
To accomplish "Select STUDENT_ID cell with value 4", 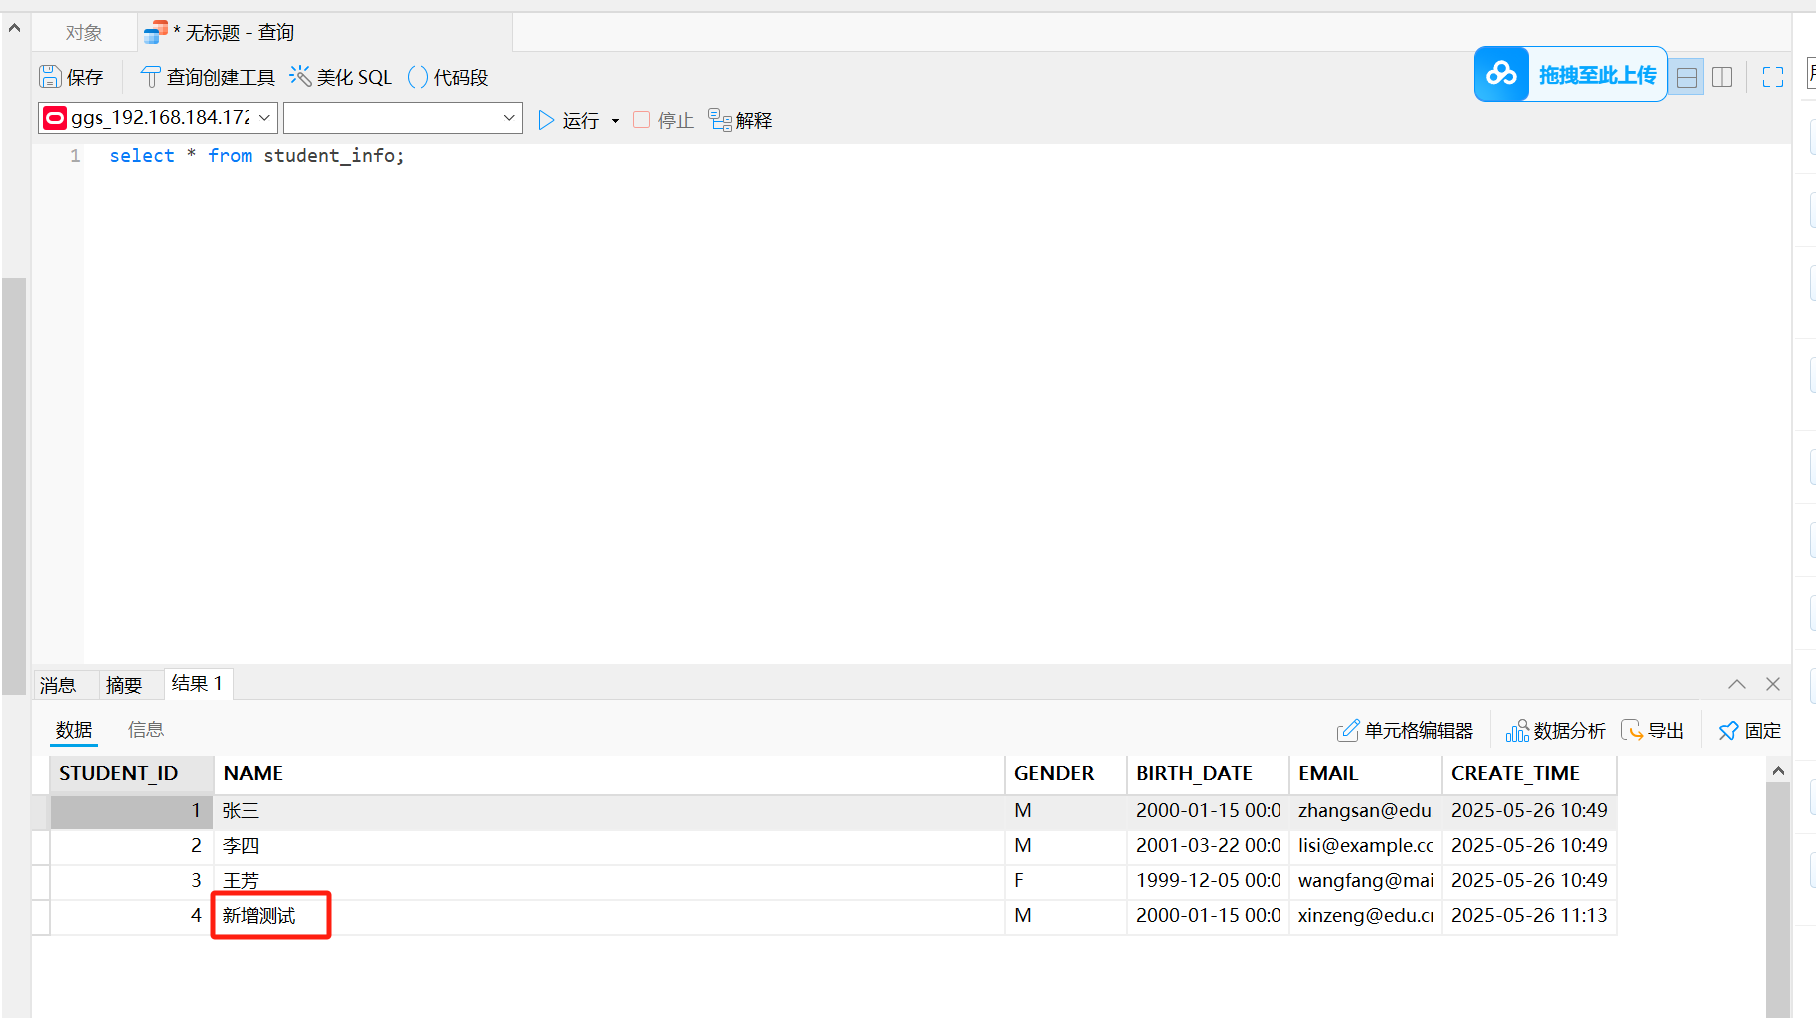I will [x=132, y=916].
